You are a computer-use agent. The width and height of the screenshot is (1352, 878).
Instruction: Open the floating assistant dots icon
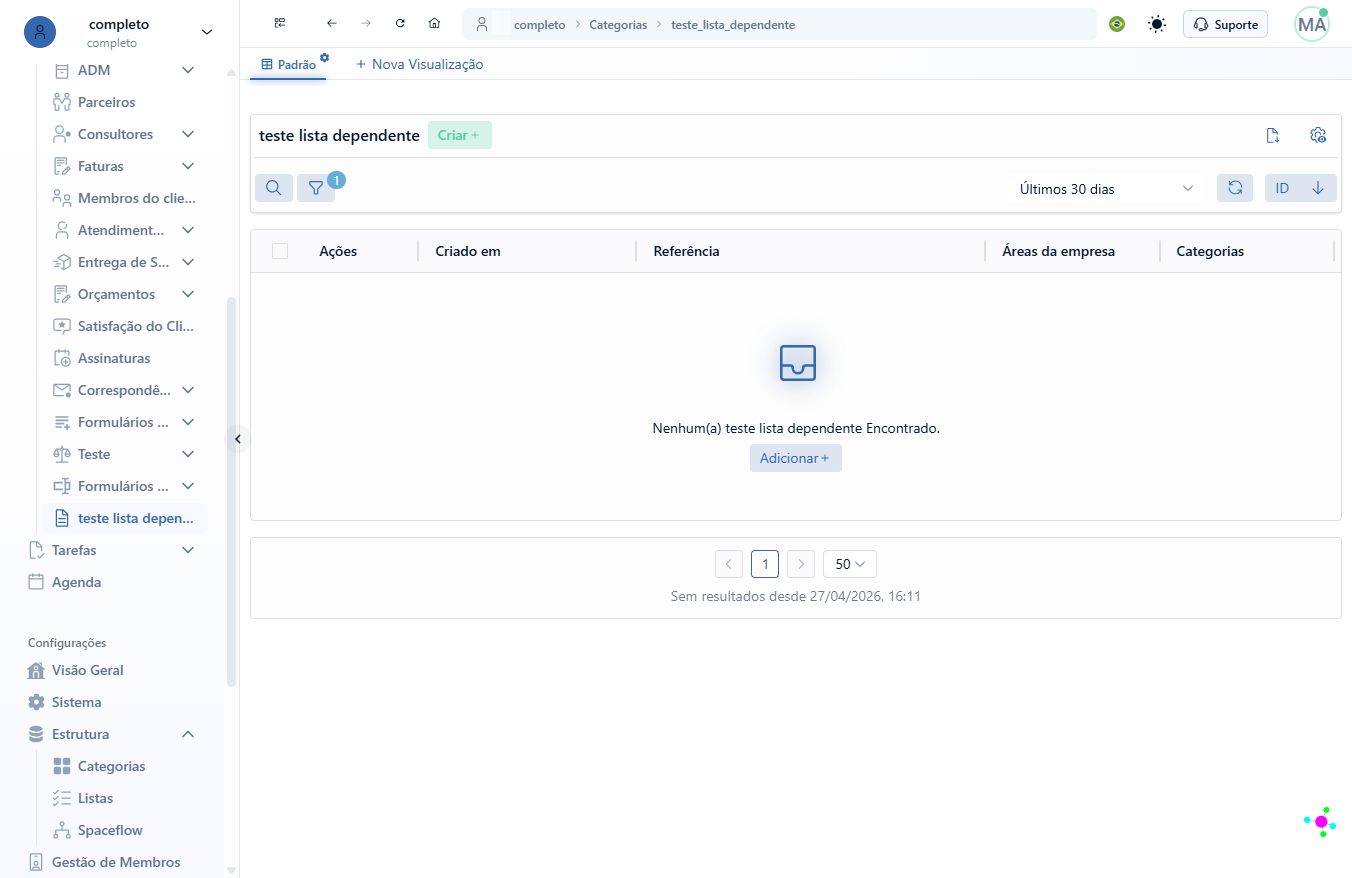click(x=1321, y=821)
